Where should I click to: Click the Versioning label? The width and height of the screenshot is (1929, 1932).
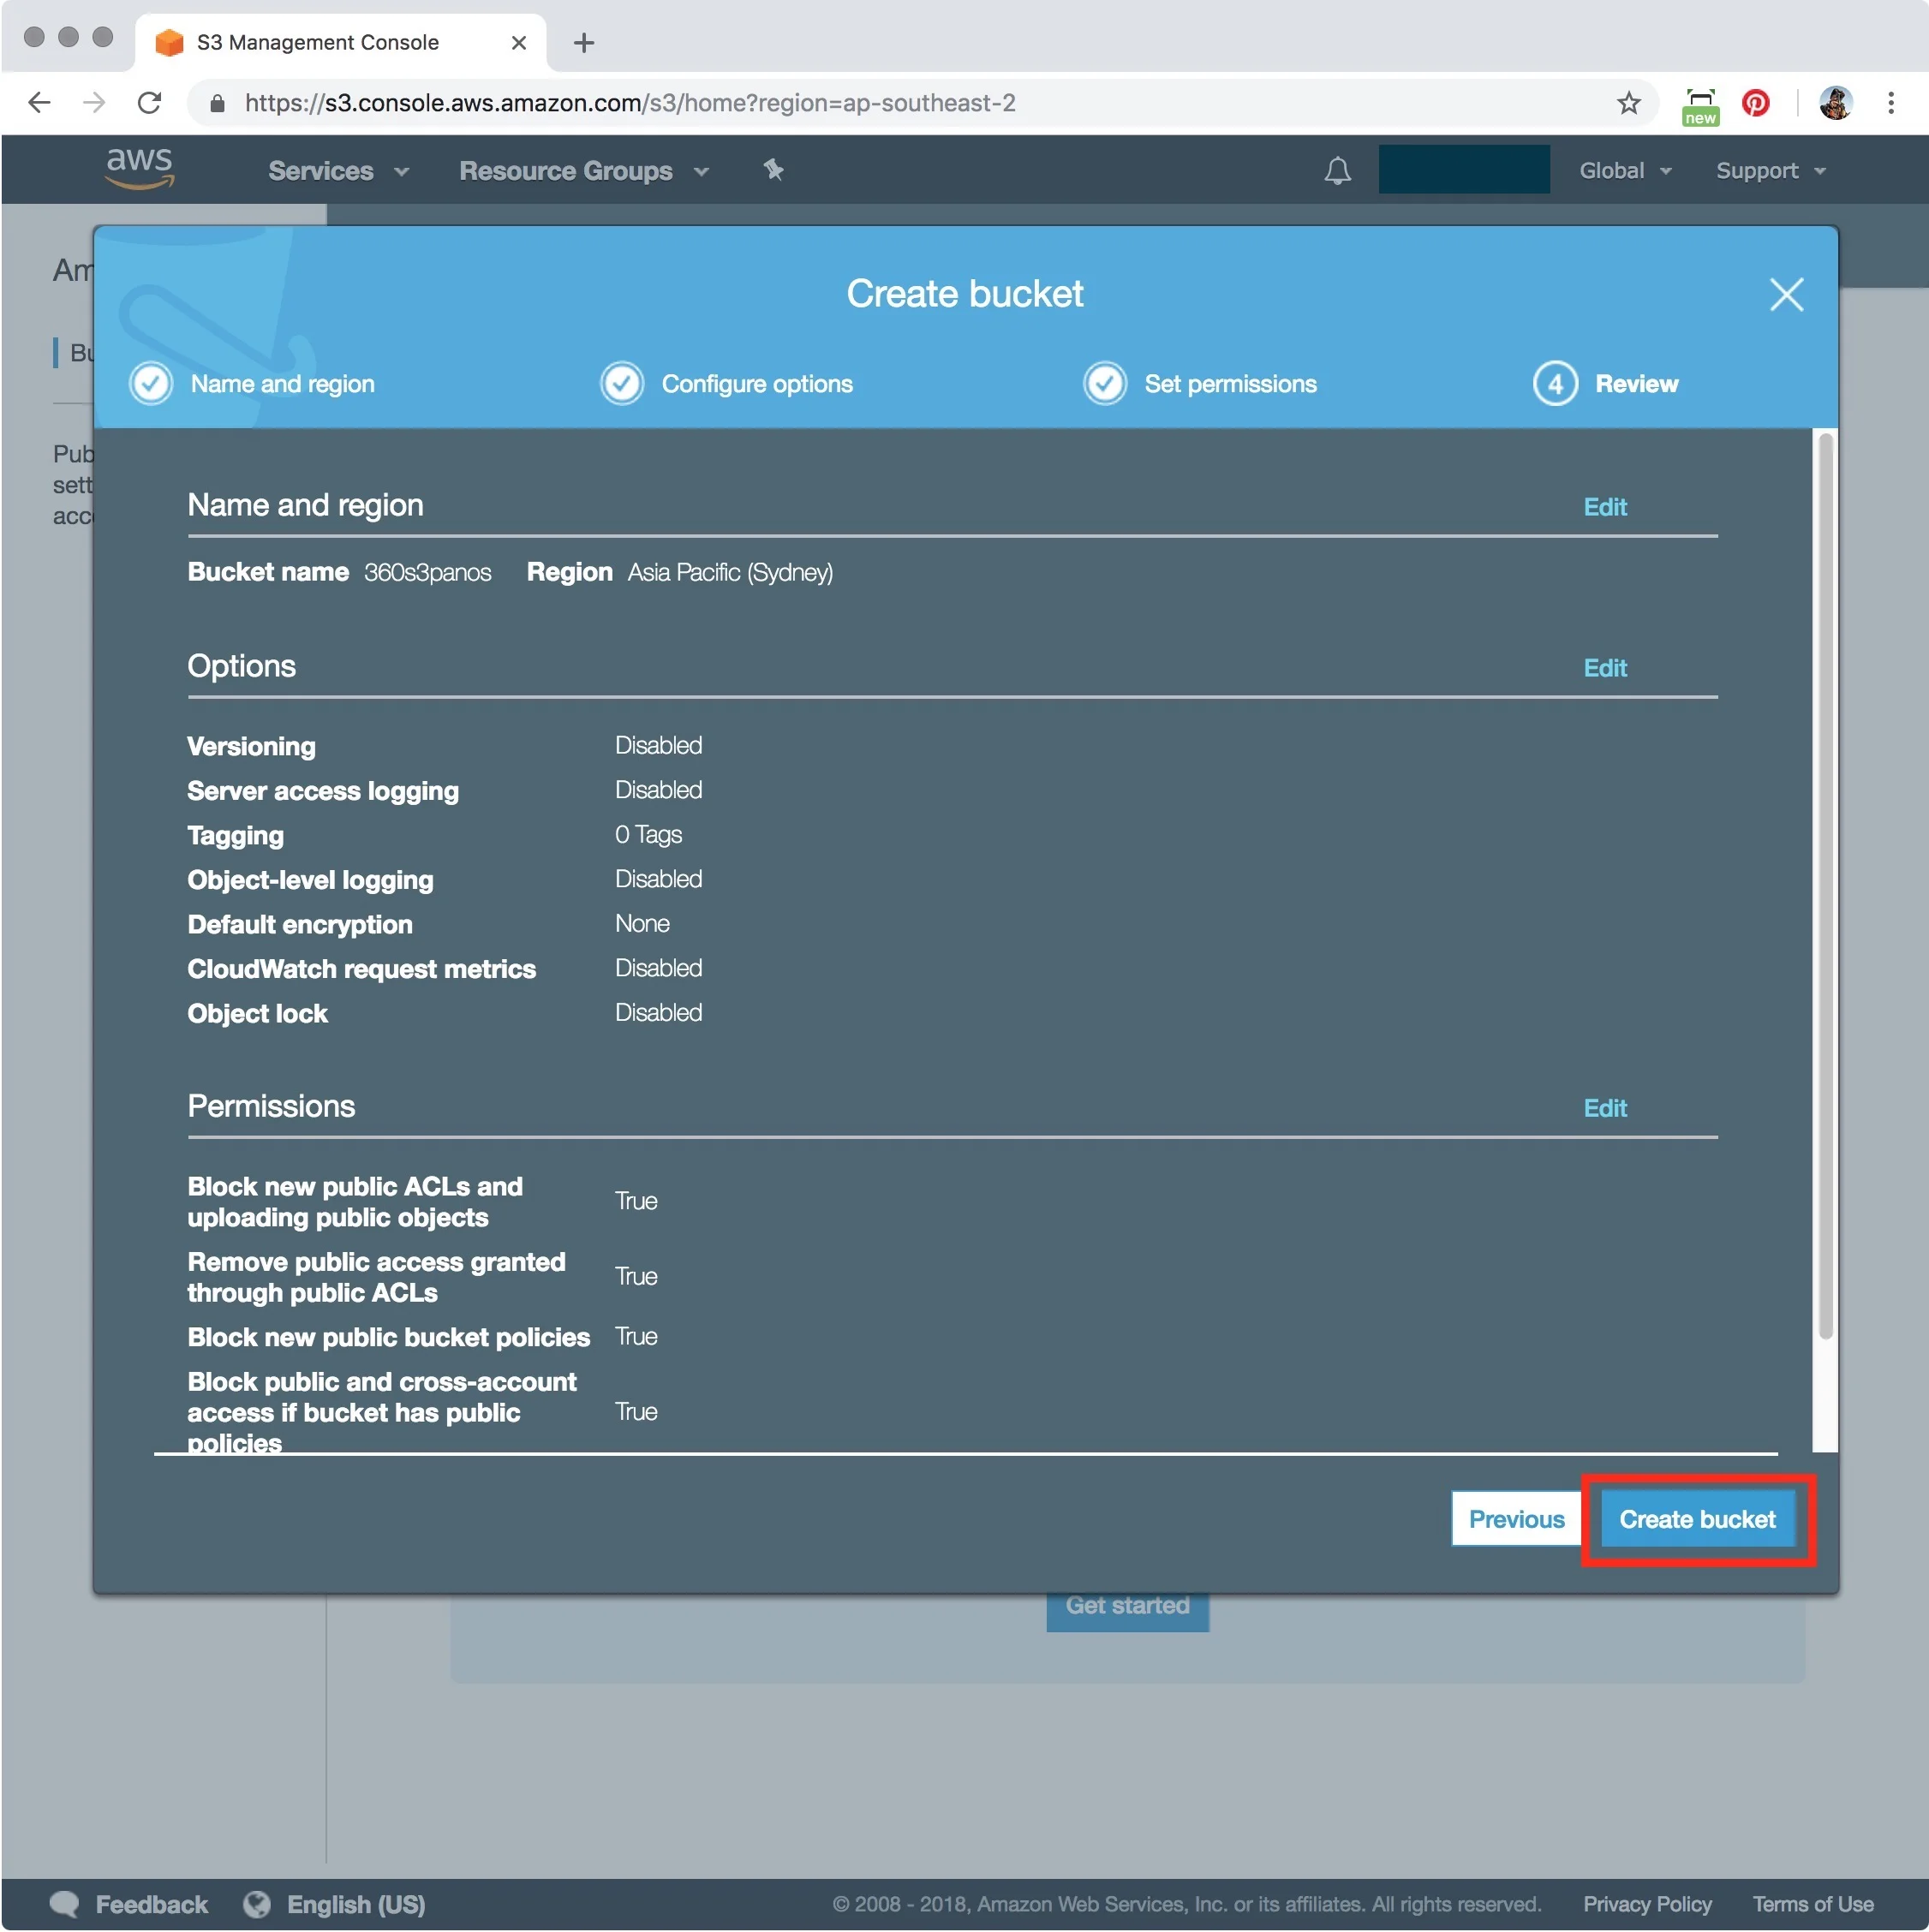coord(251,746)
